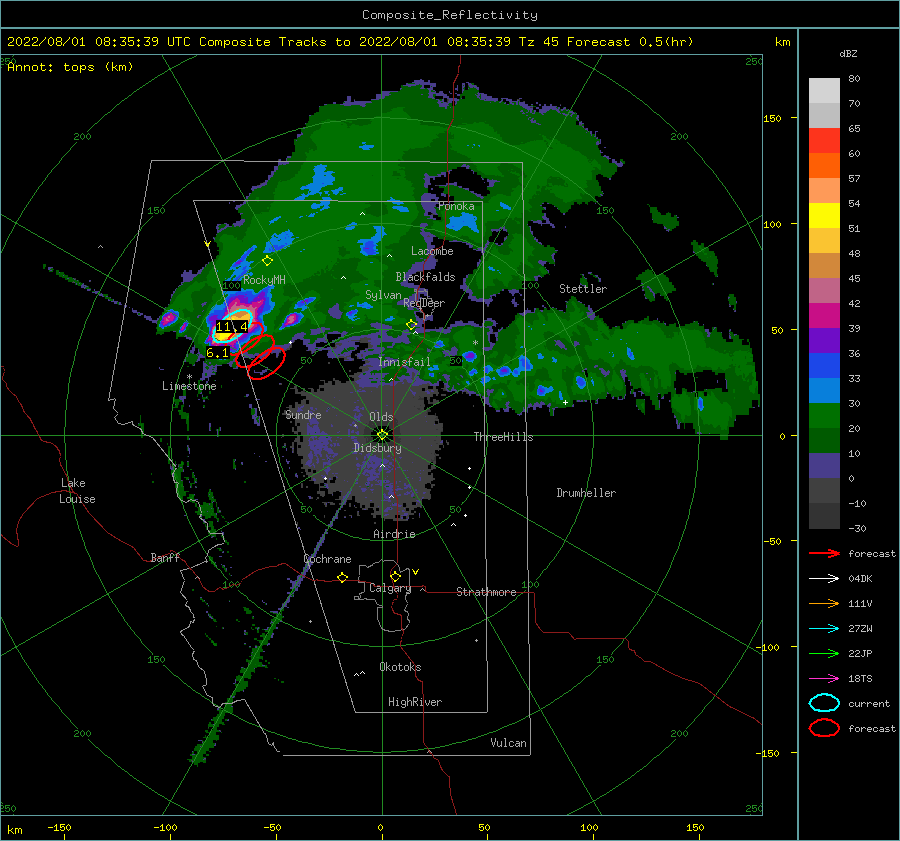900x841 pixels.
Task: Click the dBZ scale heading
Action: coord(848,53)
